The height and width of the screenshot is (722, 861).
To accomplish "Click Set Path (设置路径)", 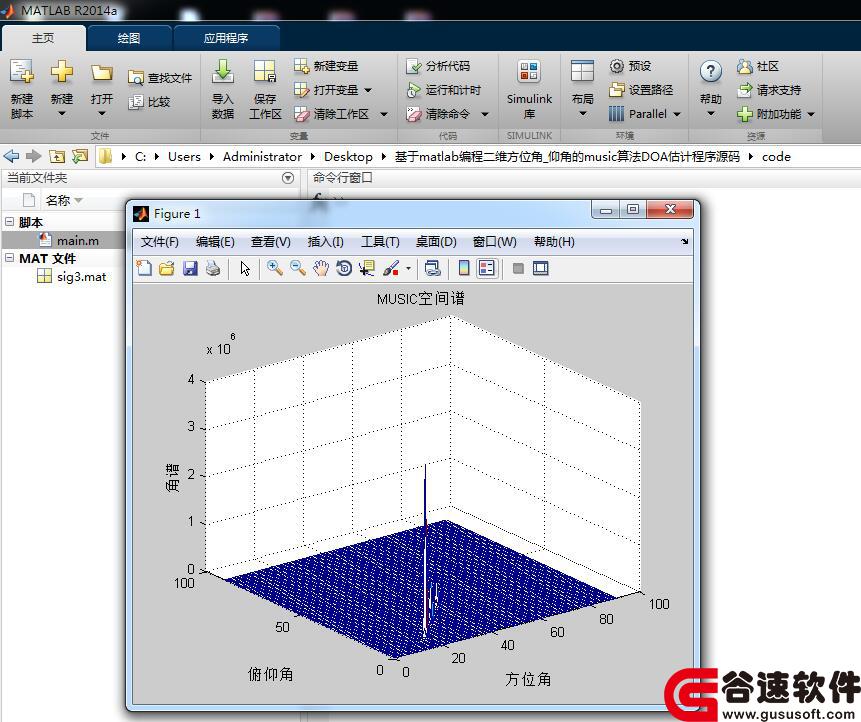I will pos(641,90).
